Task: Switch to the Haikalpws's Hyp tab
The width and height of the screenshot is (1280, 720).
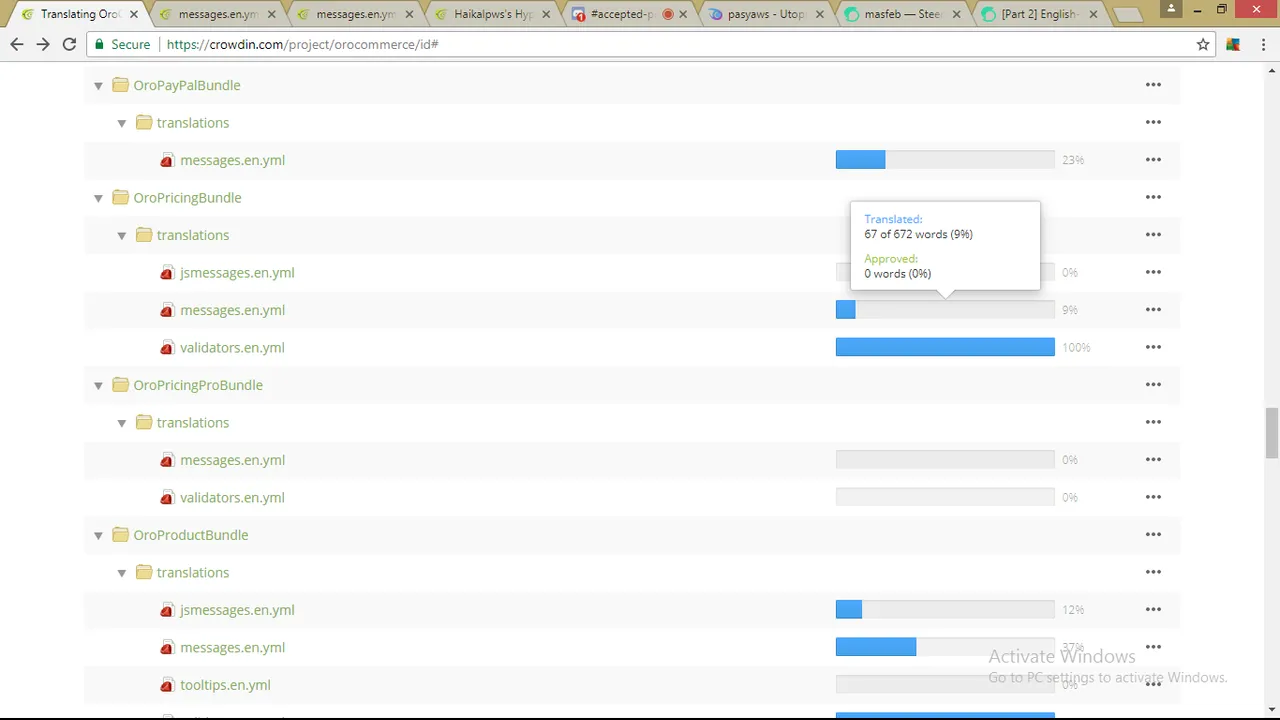Action: pyautogui.click(x=490, y=14)
